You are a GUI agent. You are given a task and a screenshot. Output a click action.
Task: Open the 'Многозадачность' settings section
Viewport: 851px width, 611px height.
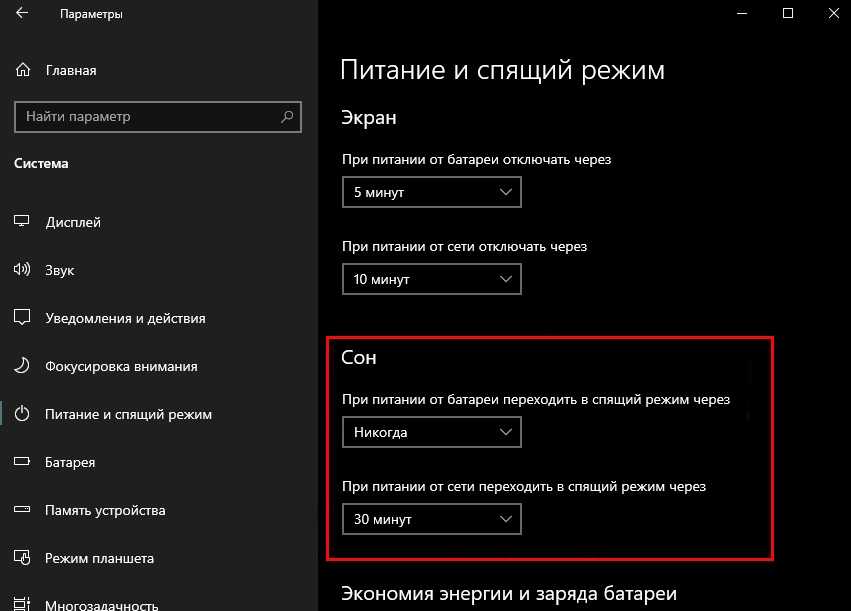102,604
